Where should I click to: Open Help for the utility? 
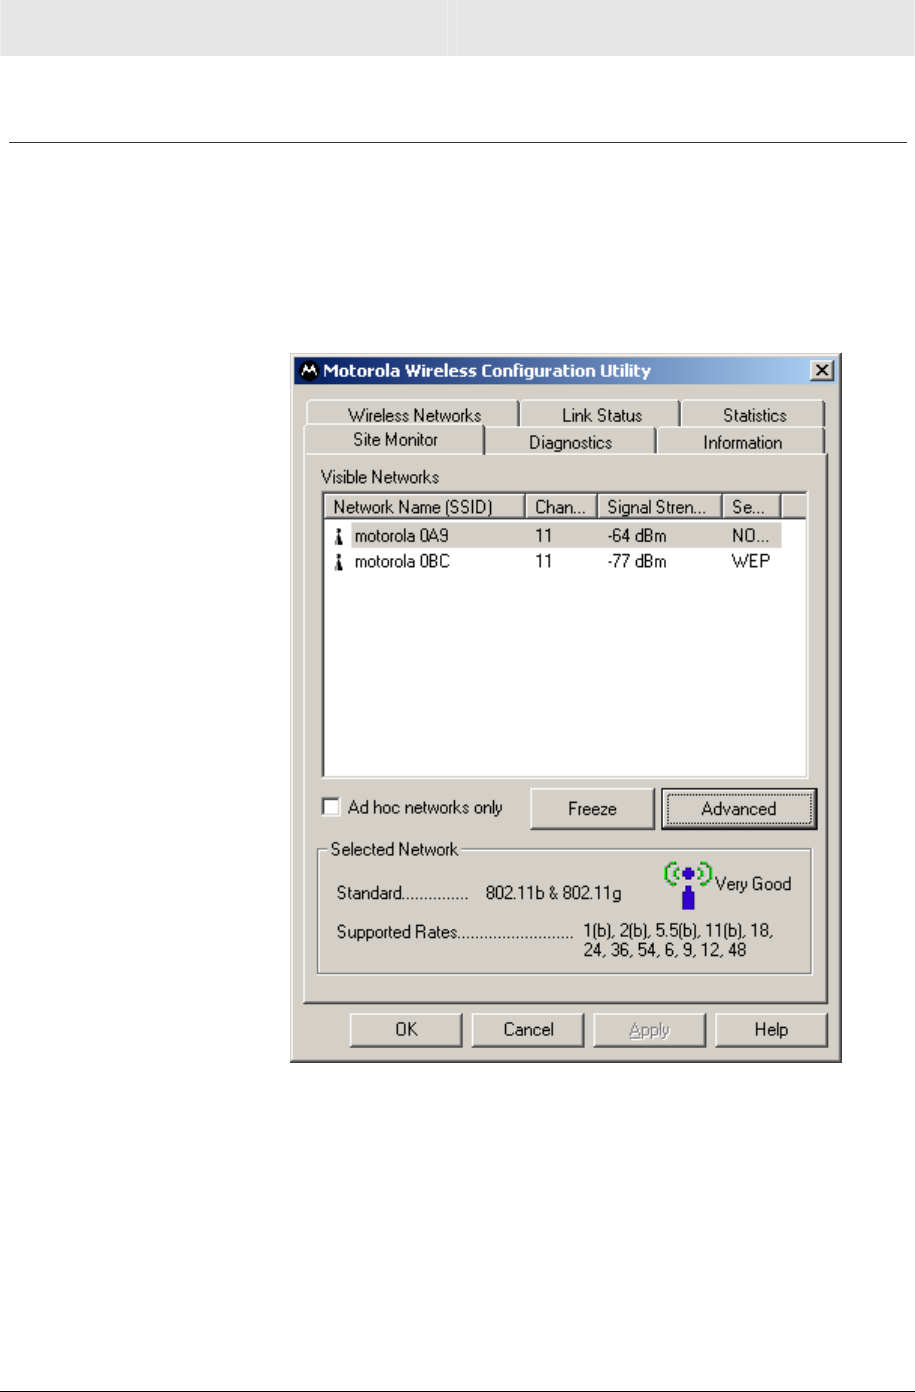(772, 1029)
